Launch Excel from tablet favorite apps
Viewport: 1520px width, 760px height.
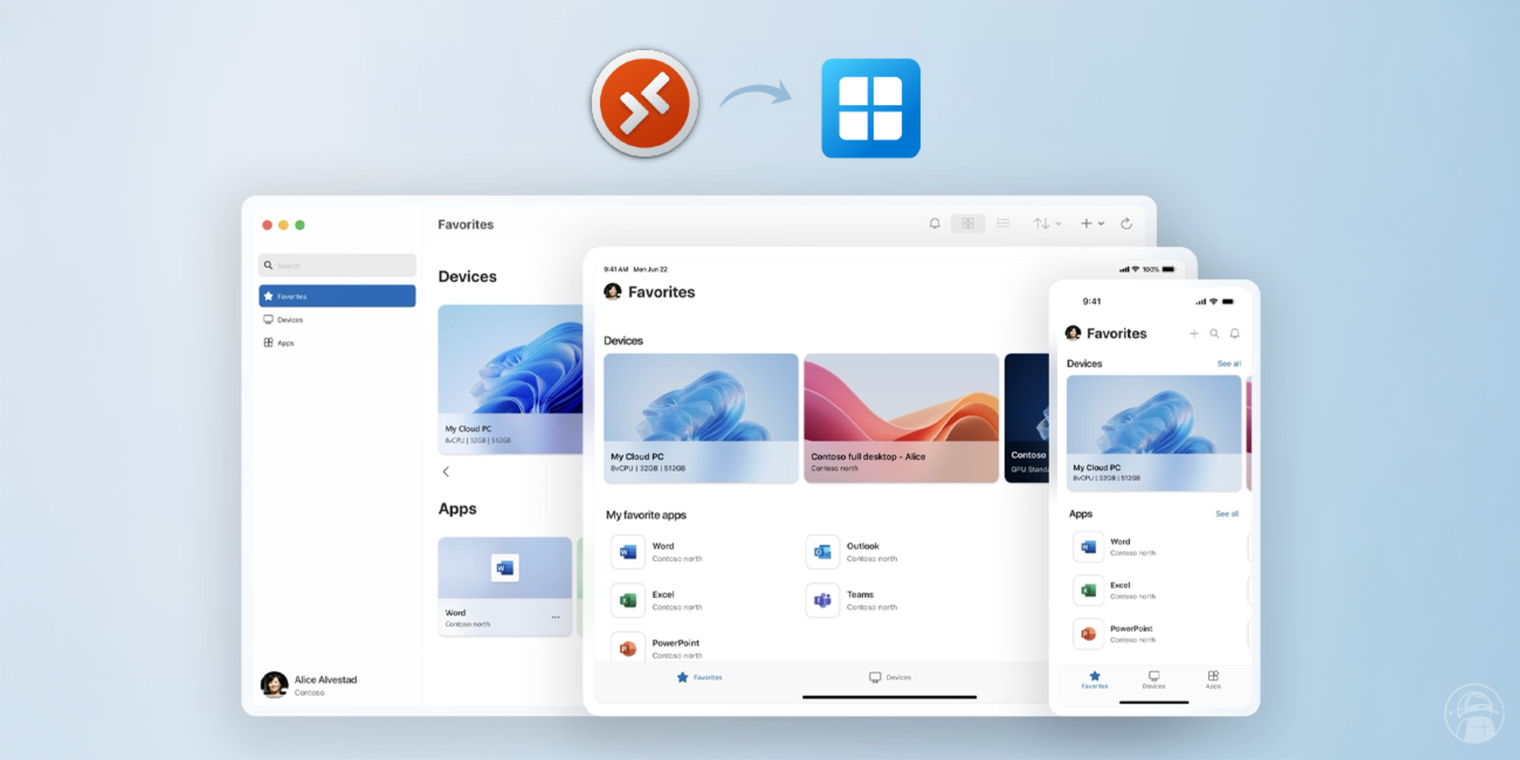657,600
